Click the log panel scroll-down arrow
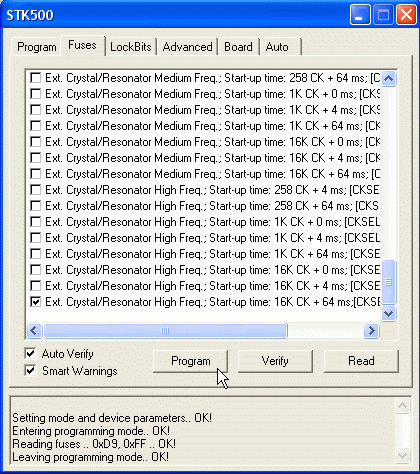This screenshot has height=474, width=420. pyautogui.click(x=402, y=455)
